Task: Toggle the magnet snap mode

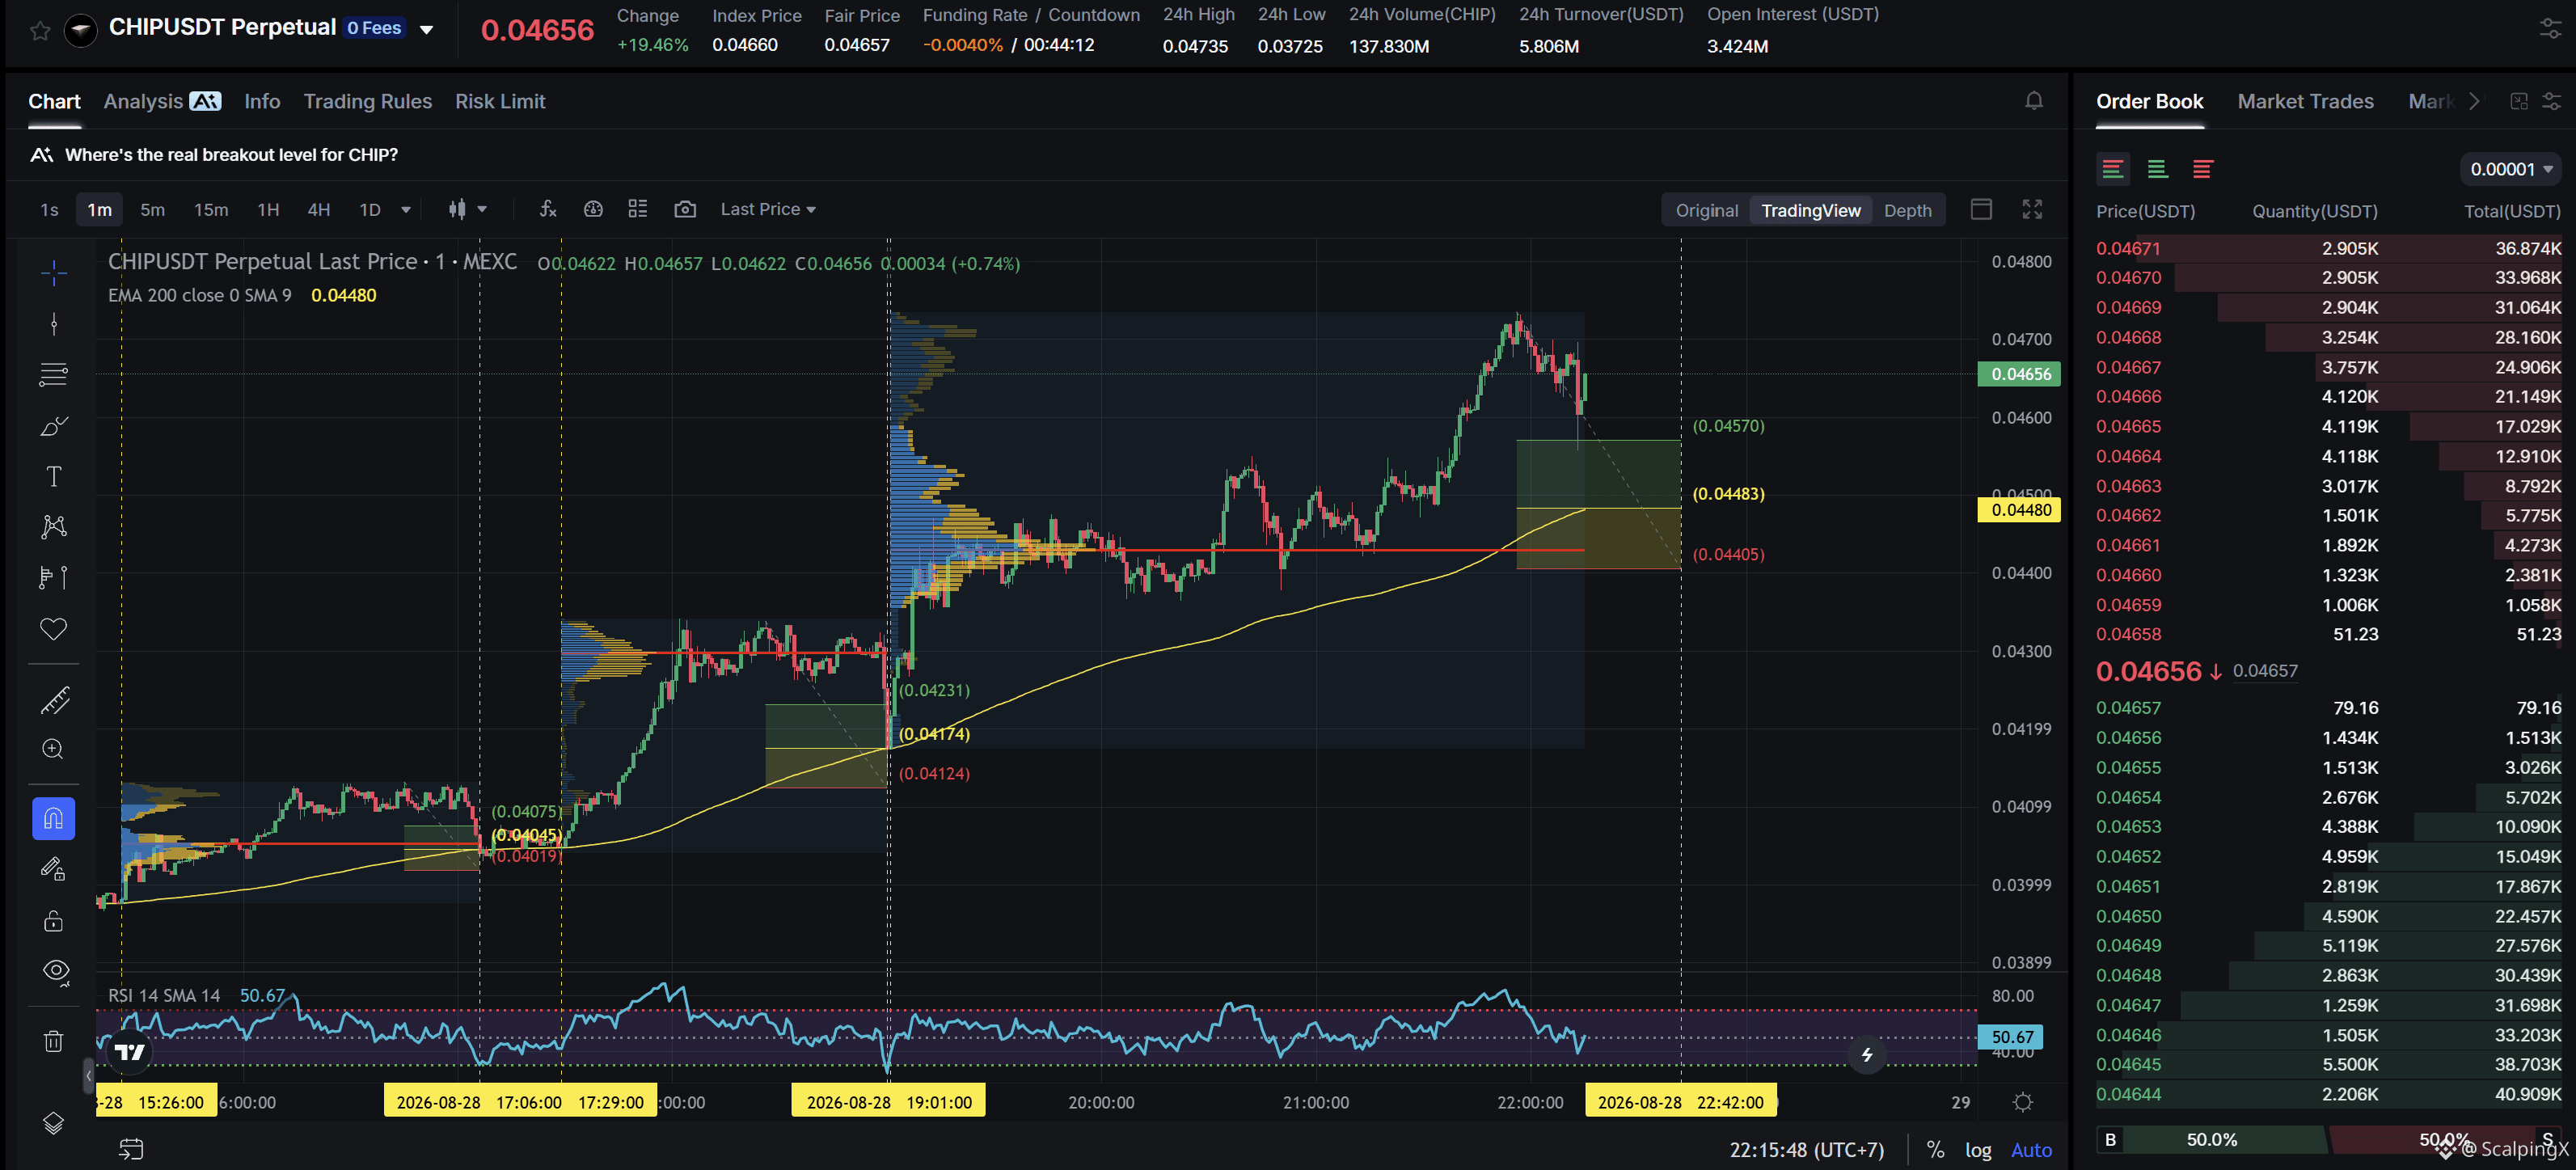Action: pos(54,819)
